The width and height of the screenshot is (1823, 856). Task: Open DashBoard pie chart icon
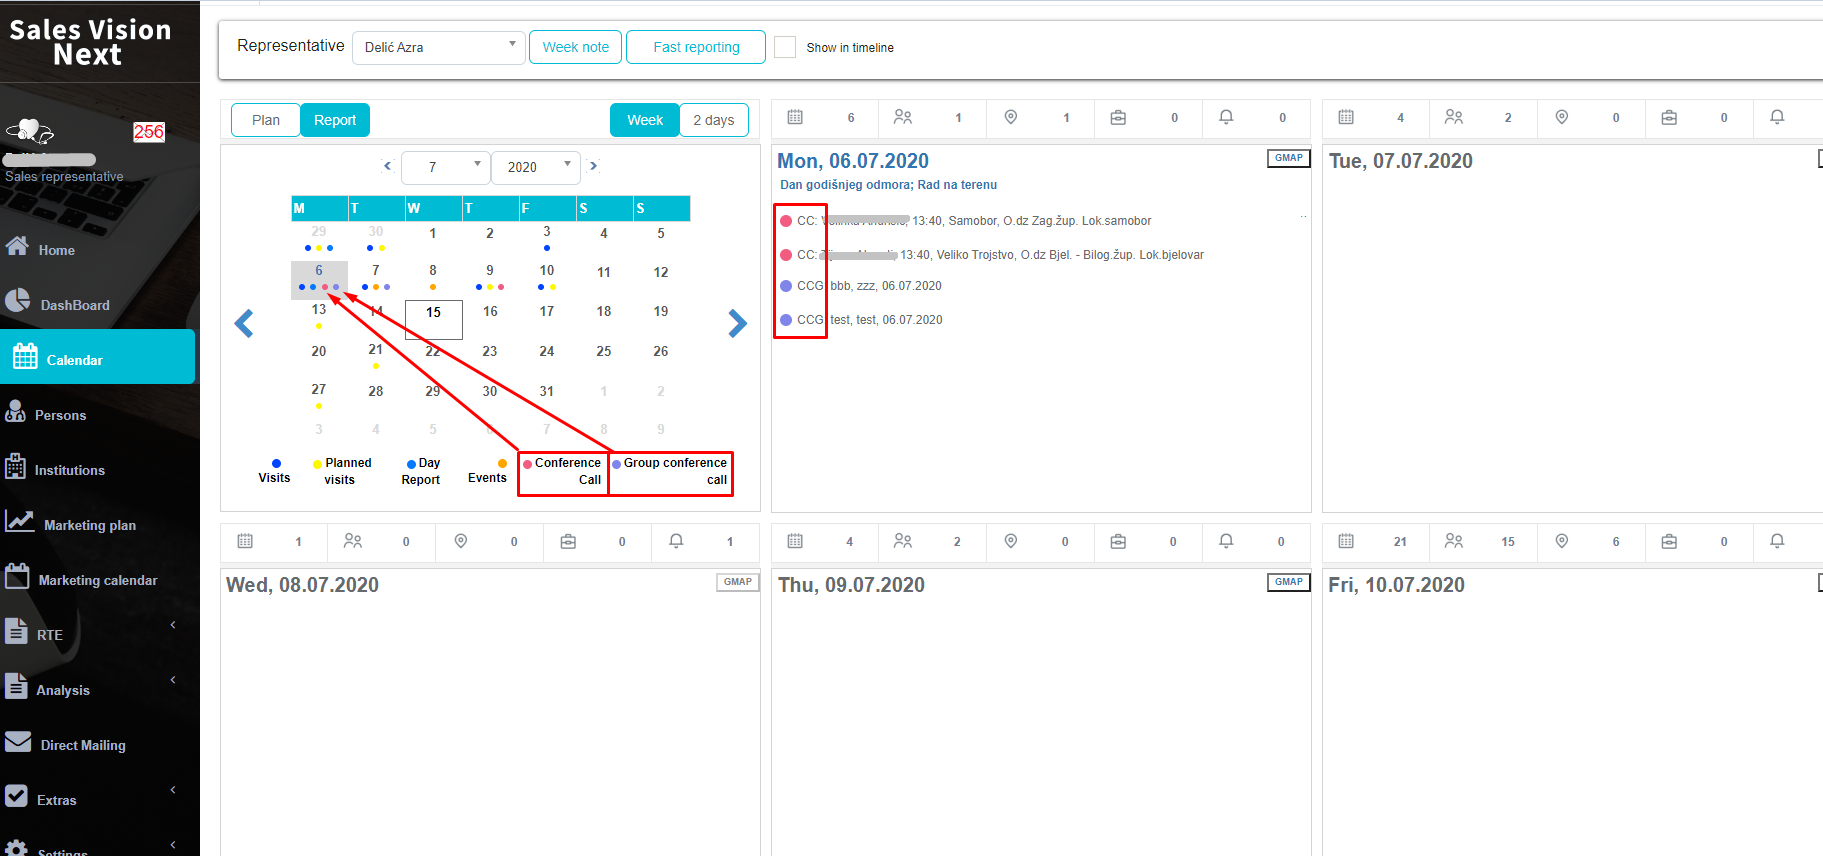[x=17, y=301]
